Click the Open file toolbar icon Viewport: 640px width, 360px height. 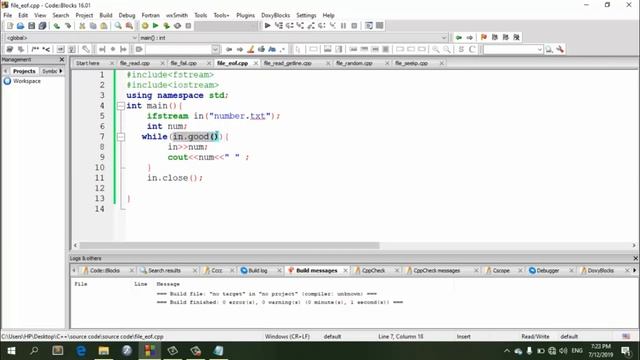click(x=20, y=26)
